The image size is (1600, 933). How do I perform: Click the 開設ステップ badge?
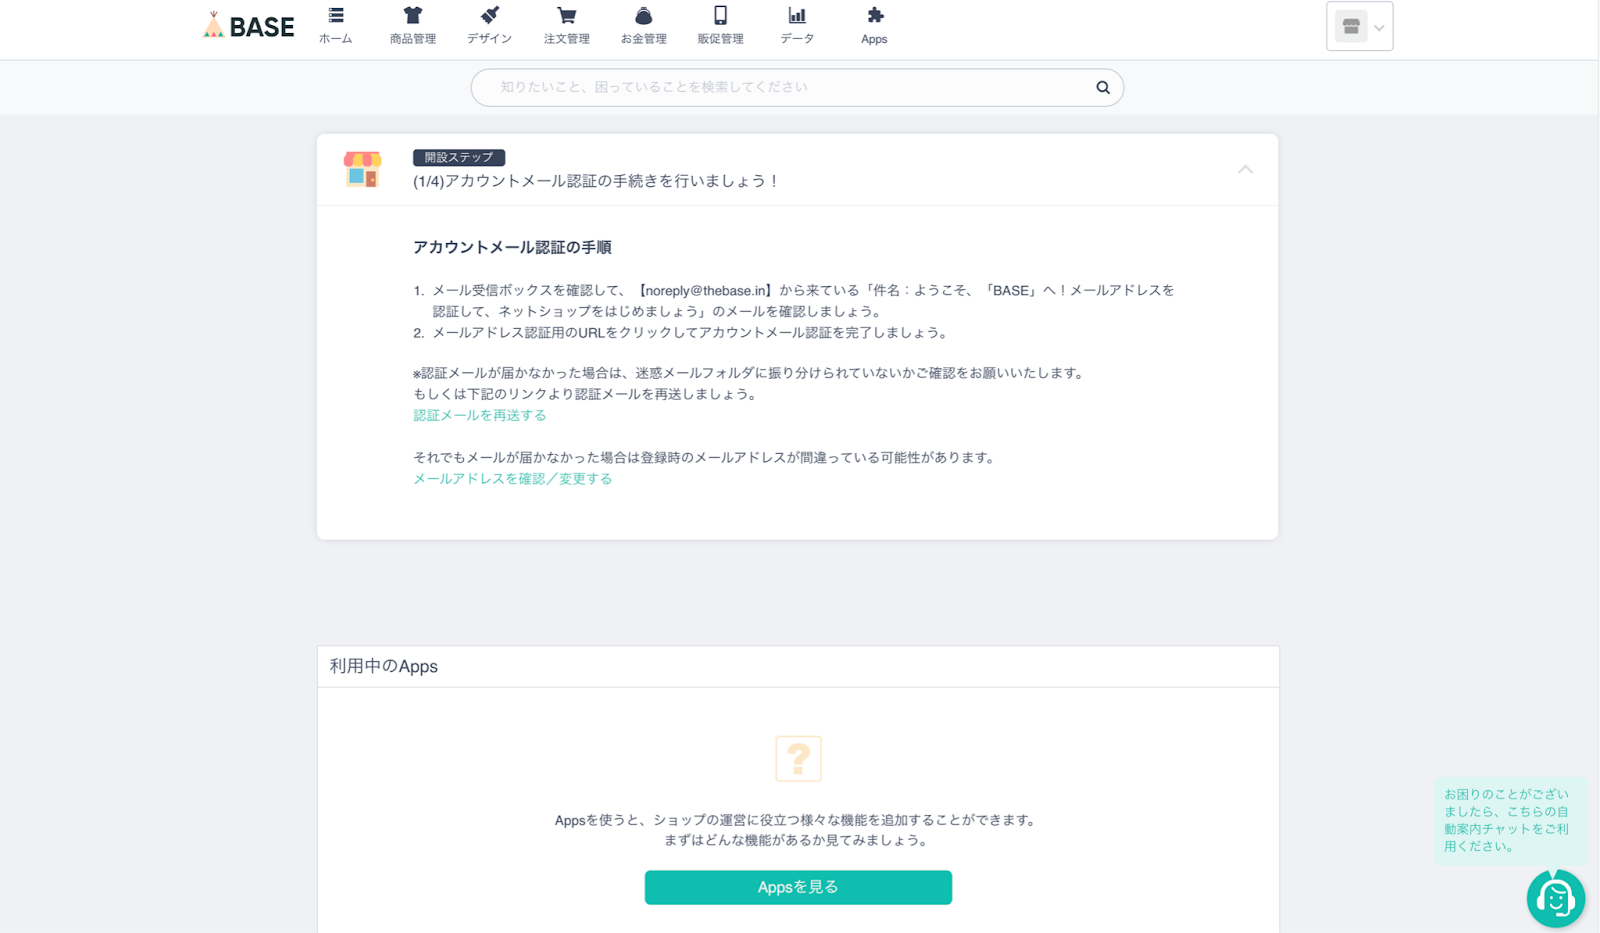[459, 158]
